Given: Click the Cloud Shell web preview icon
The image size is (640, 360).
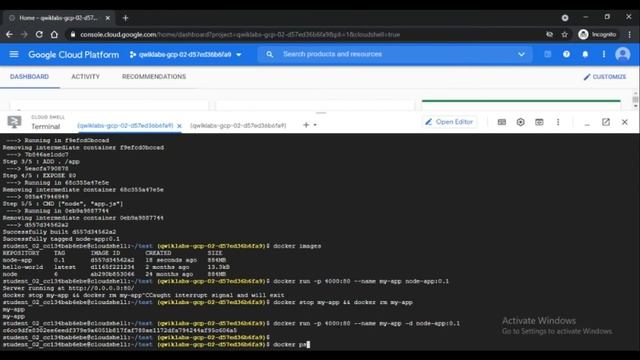Looking at the screenshot, I should click(x=539, y=122).
